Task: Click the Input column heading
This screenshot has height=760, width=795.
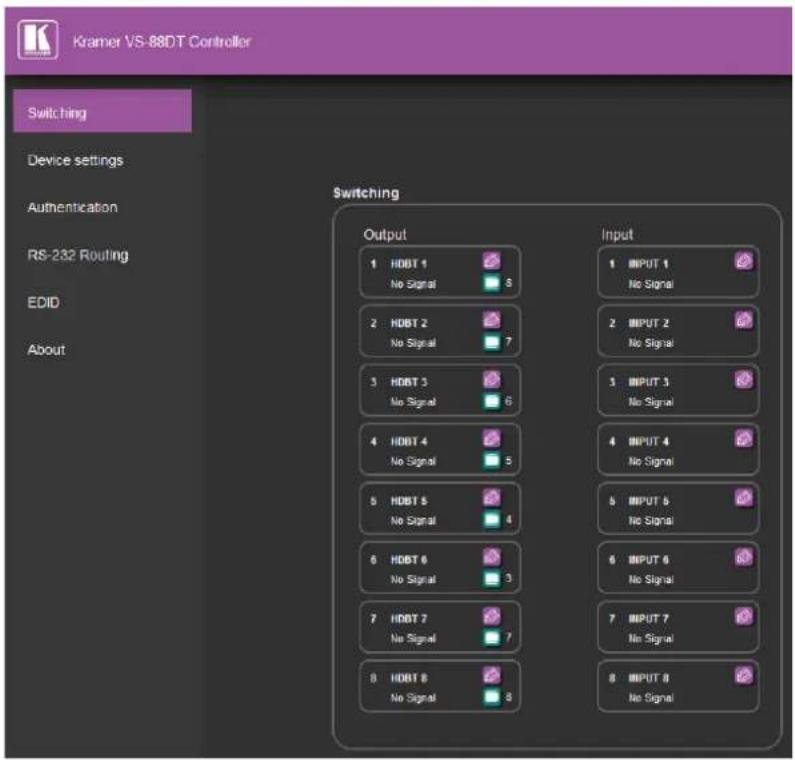Action: (617, 235)
